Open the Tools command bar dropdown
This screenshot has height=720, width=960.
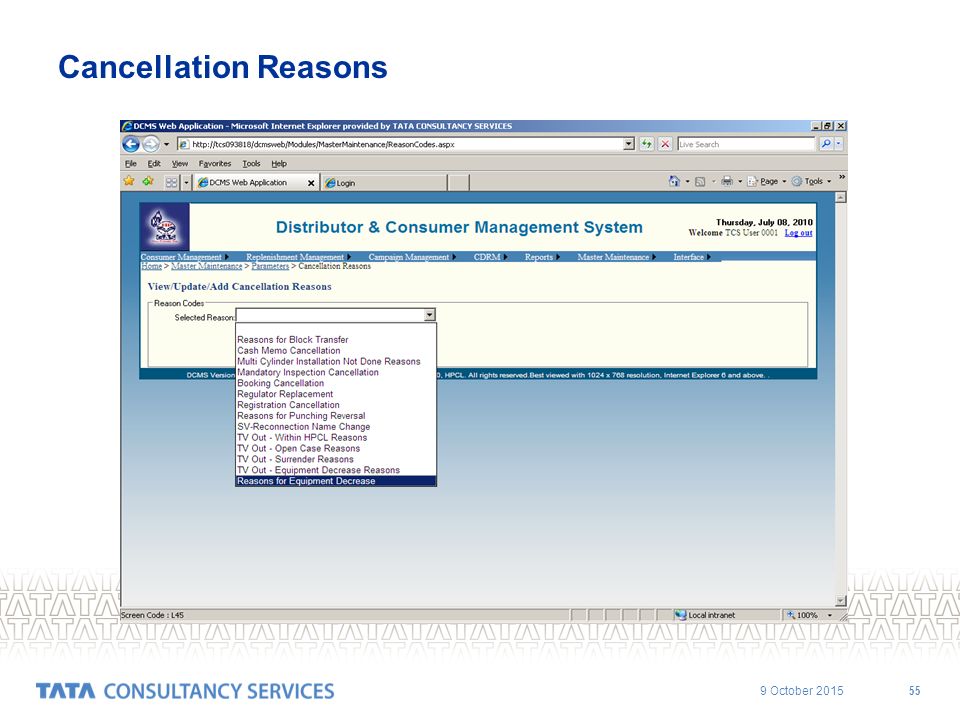coord(812,181)
